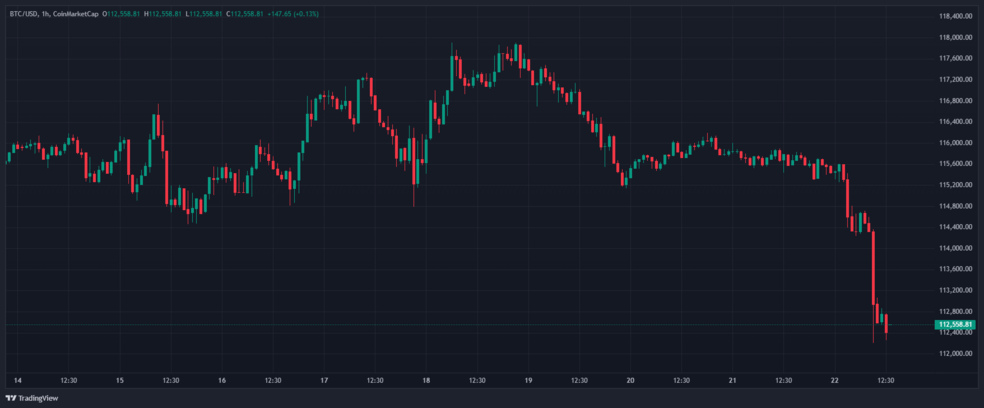Click the 118,000.00 price axis label
Viewport: 984px width, 408px height.
(x=957, y=37)
